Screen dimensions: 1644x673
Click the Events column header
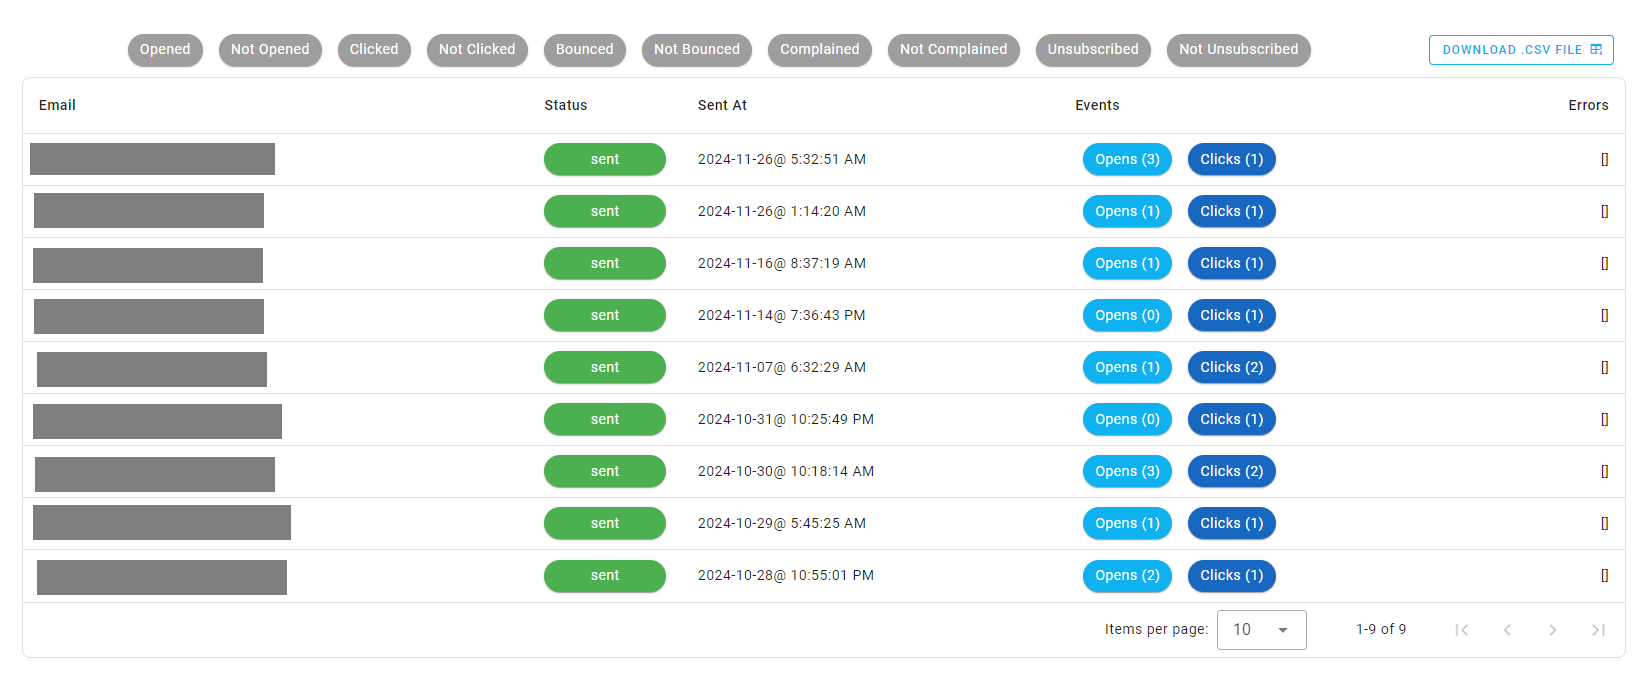click(x=1097, y=105)
